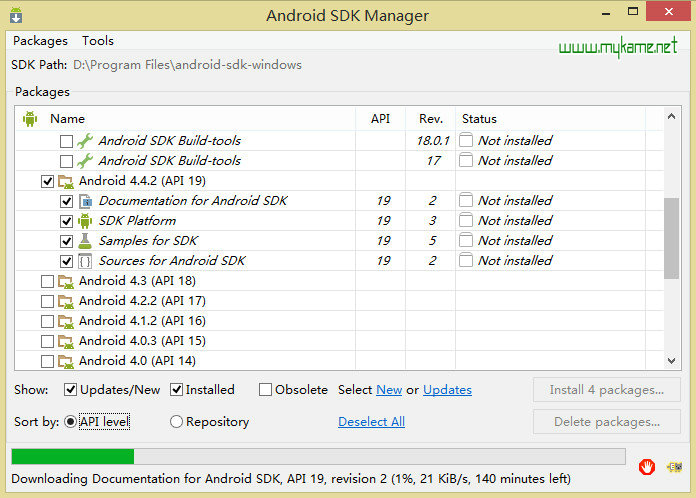Click the package list scroll down arrow
This screenshot has width=696, height=498.
671,361
